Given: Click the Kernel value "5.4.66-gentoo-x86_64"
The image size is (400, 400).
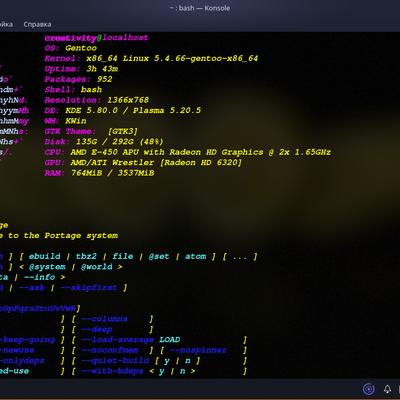Looking at the screenshot, I should [x=206, y=58].
